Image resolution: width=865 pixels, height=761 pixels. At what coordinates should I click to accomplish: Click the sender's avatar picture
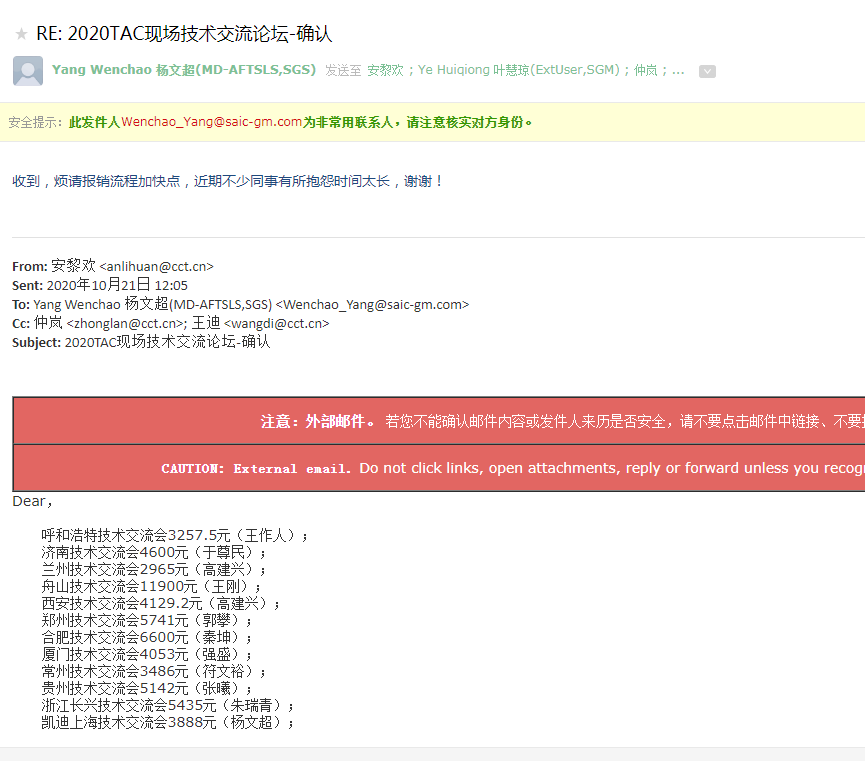tap(28, 71)
